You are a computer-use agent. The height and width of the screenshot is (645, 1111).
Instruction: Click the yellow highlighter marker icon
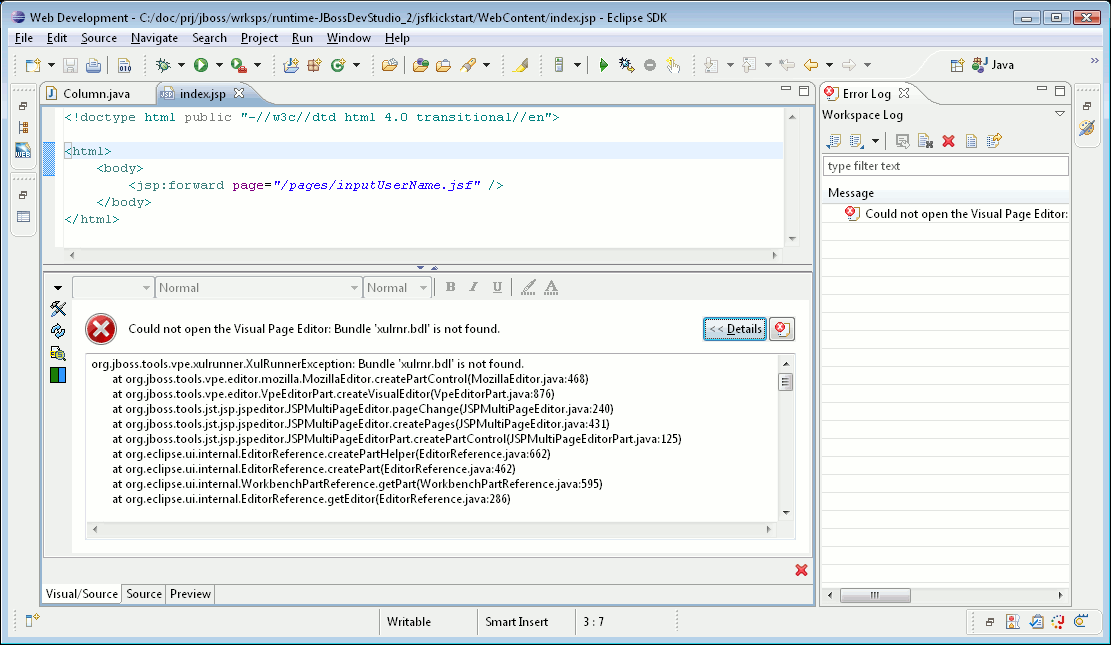[521, 65]
